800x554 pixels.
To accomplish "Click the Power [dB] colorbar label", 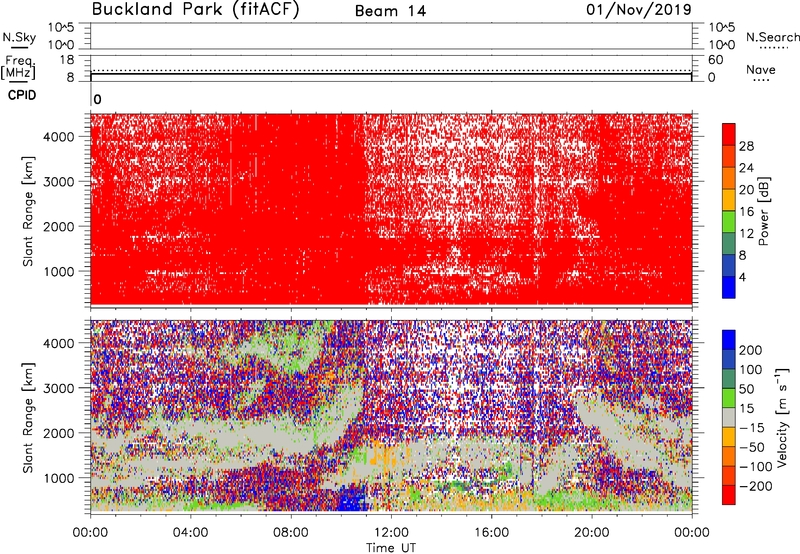I will [x=763, y=211].
